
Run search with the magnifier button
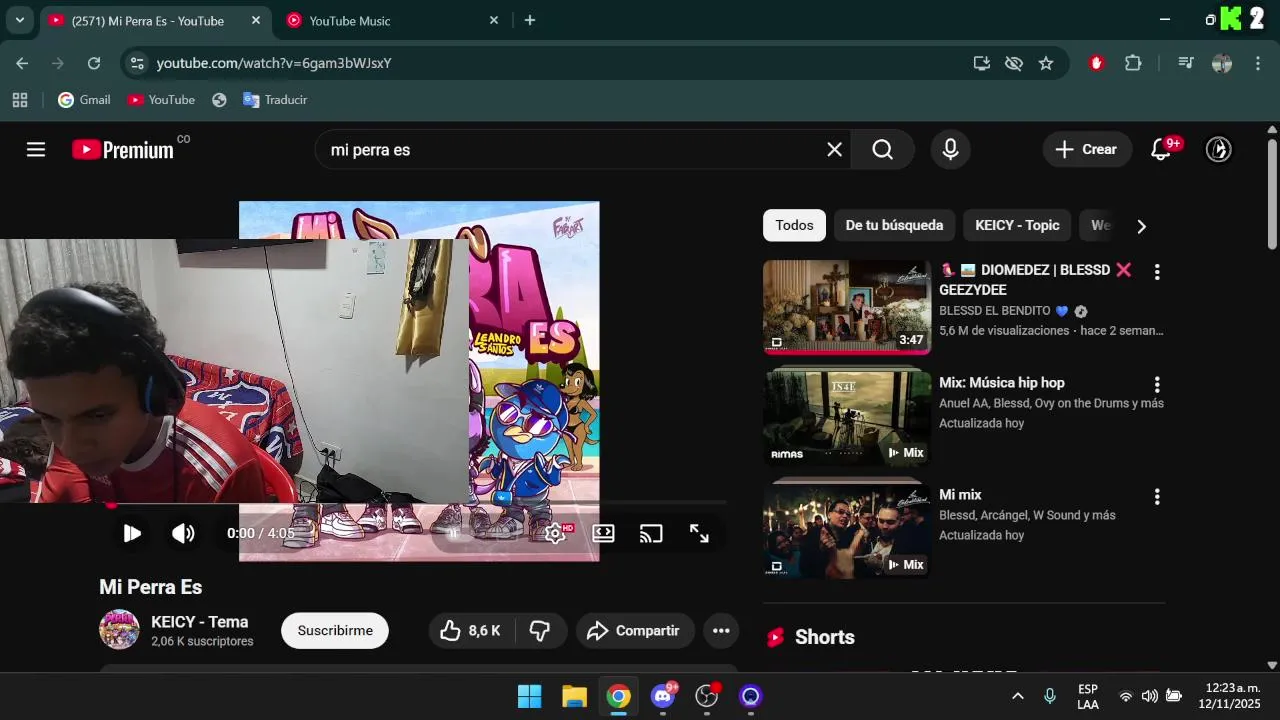[x=882, y=150]
